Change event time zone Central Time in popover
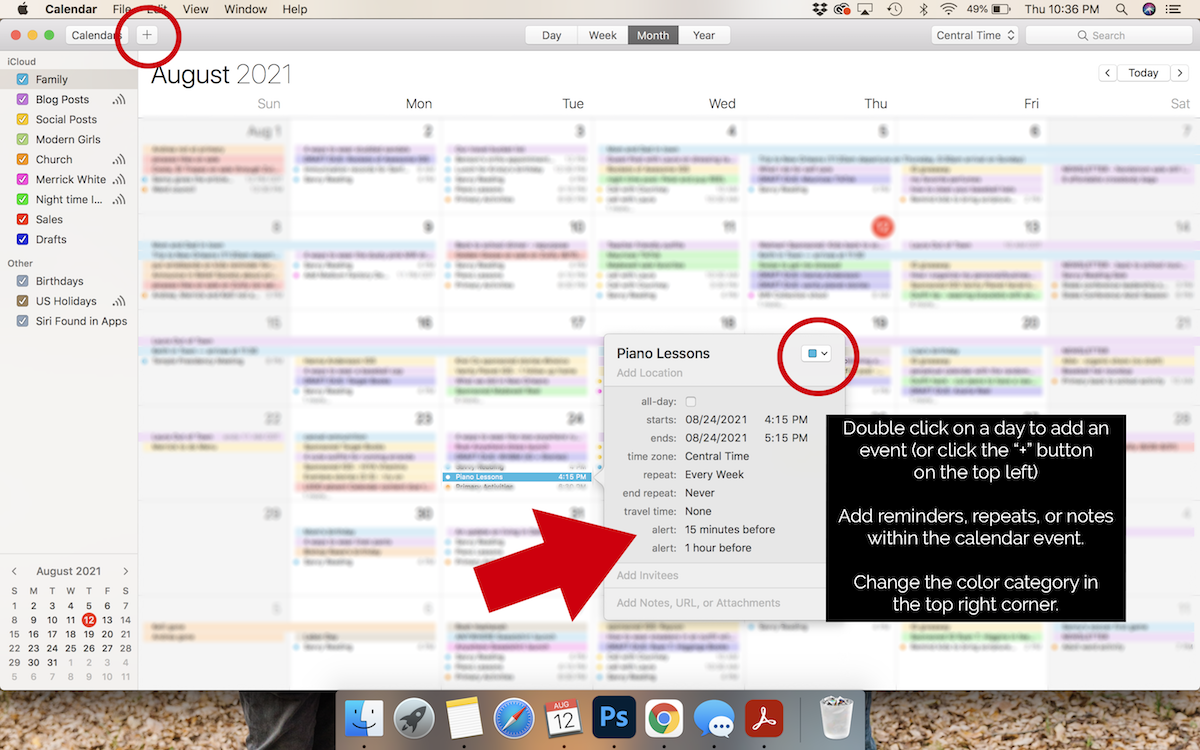The width and height of the screenshot is (1200, 750). point(717,456)
